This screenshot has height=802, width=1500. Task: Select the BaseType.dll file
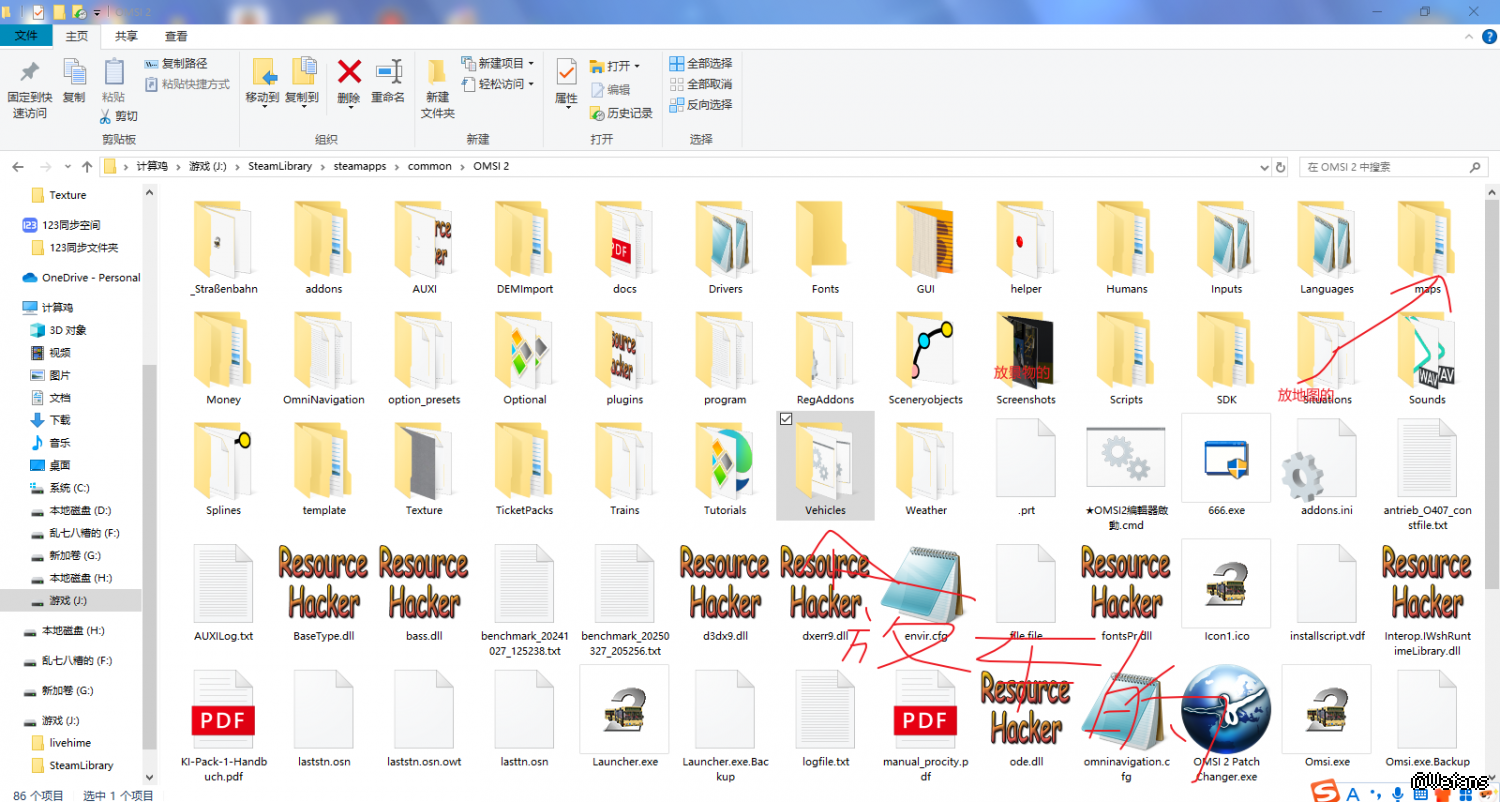[324, 594]
